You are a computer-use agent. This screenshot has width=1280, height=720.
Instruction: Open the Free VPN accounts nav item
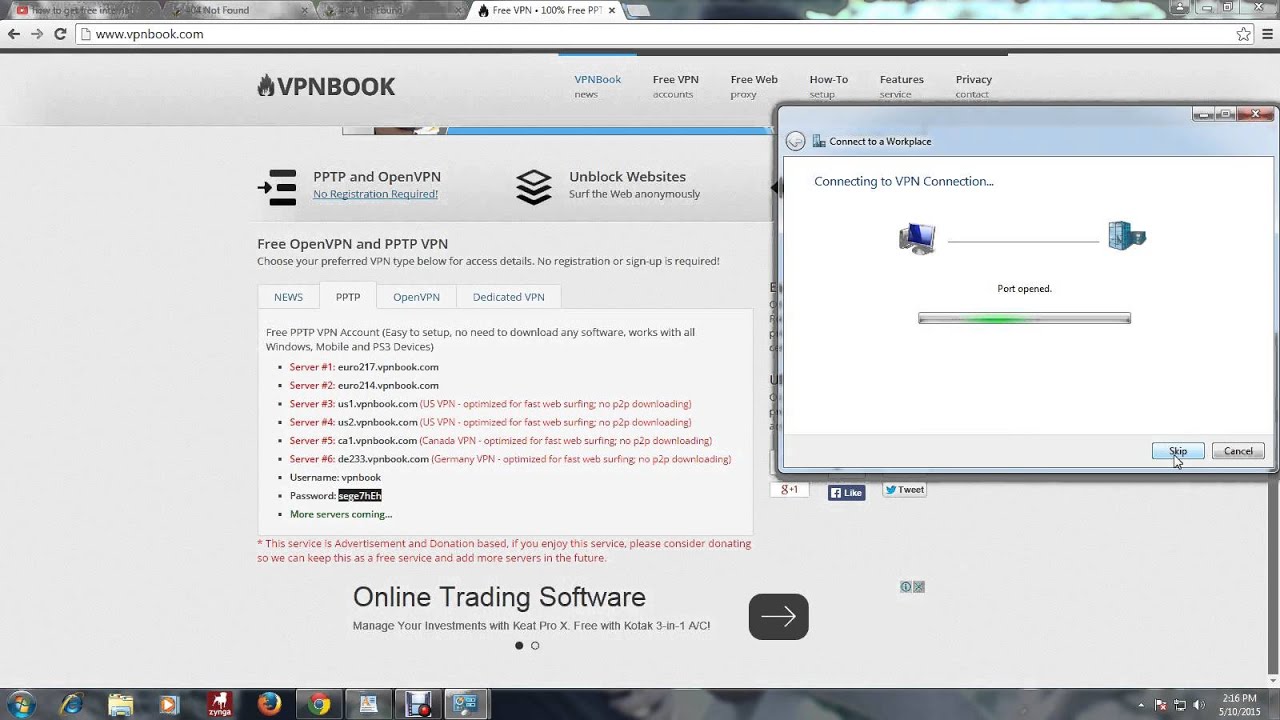[x=675, y=86]
